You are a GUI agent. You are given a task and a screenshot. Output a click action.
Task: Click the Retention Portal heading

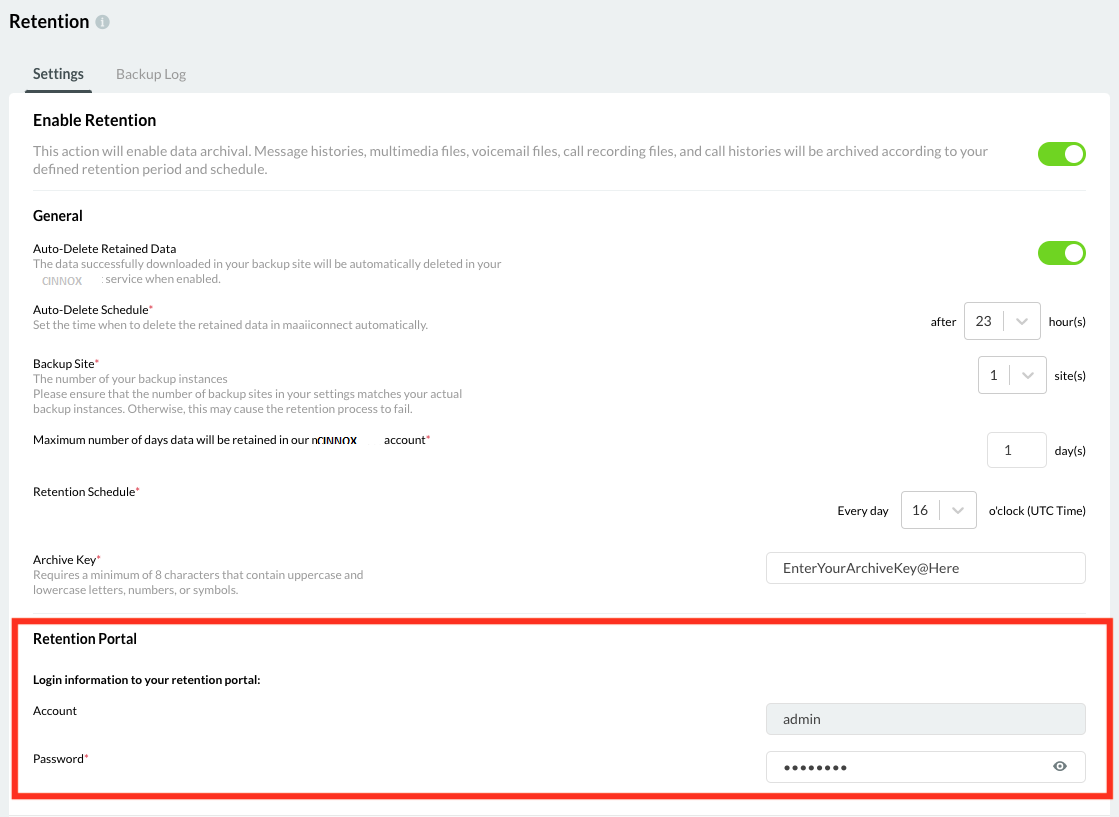pos(85,639)
